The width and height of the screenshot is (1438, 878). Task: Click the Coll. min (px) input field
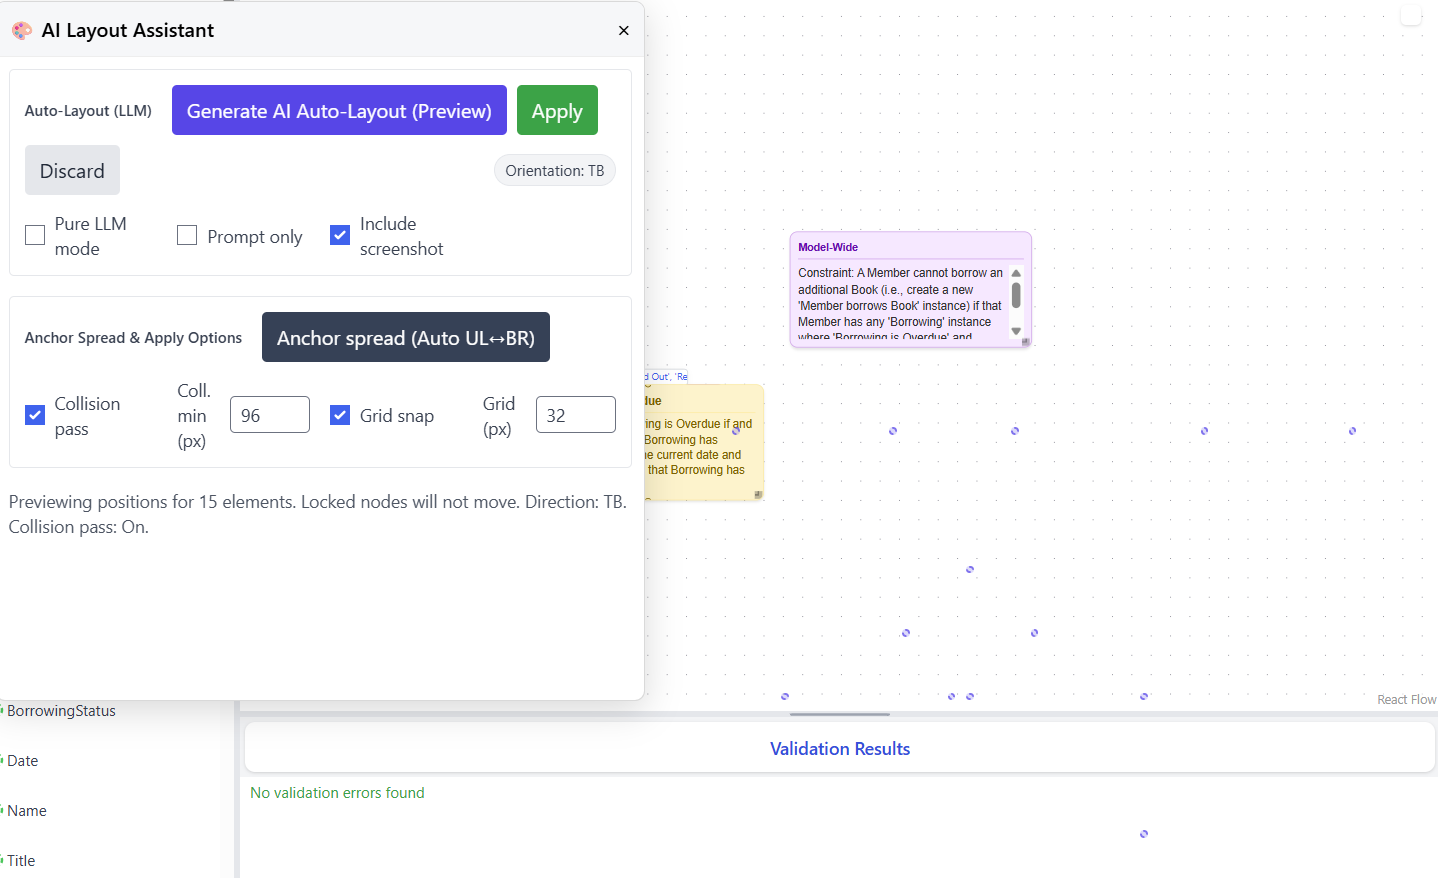tap(269, 414)
